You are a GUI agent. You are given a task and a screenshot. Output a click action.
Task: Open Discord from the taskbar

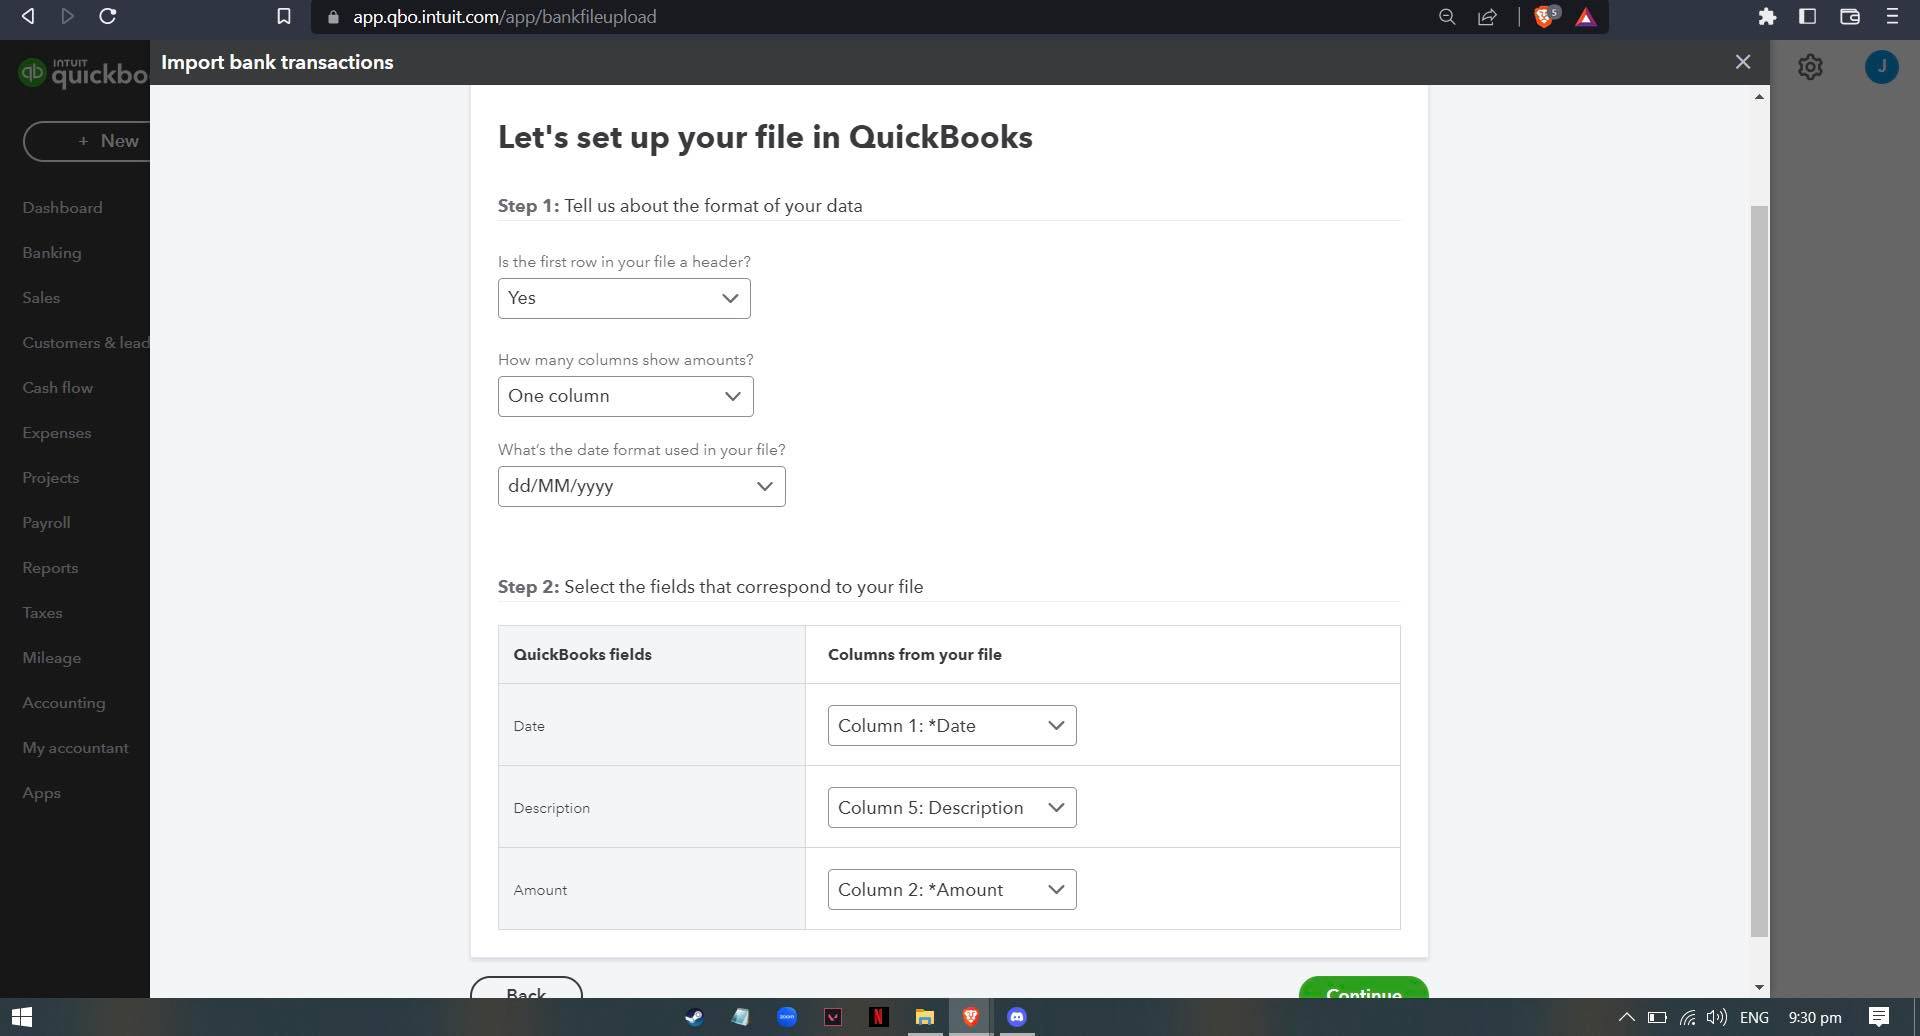(x=1016, y=1017)
